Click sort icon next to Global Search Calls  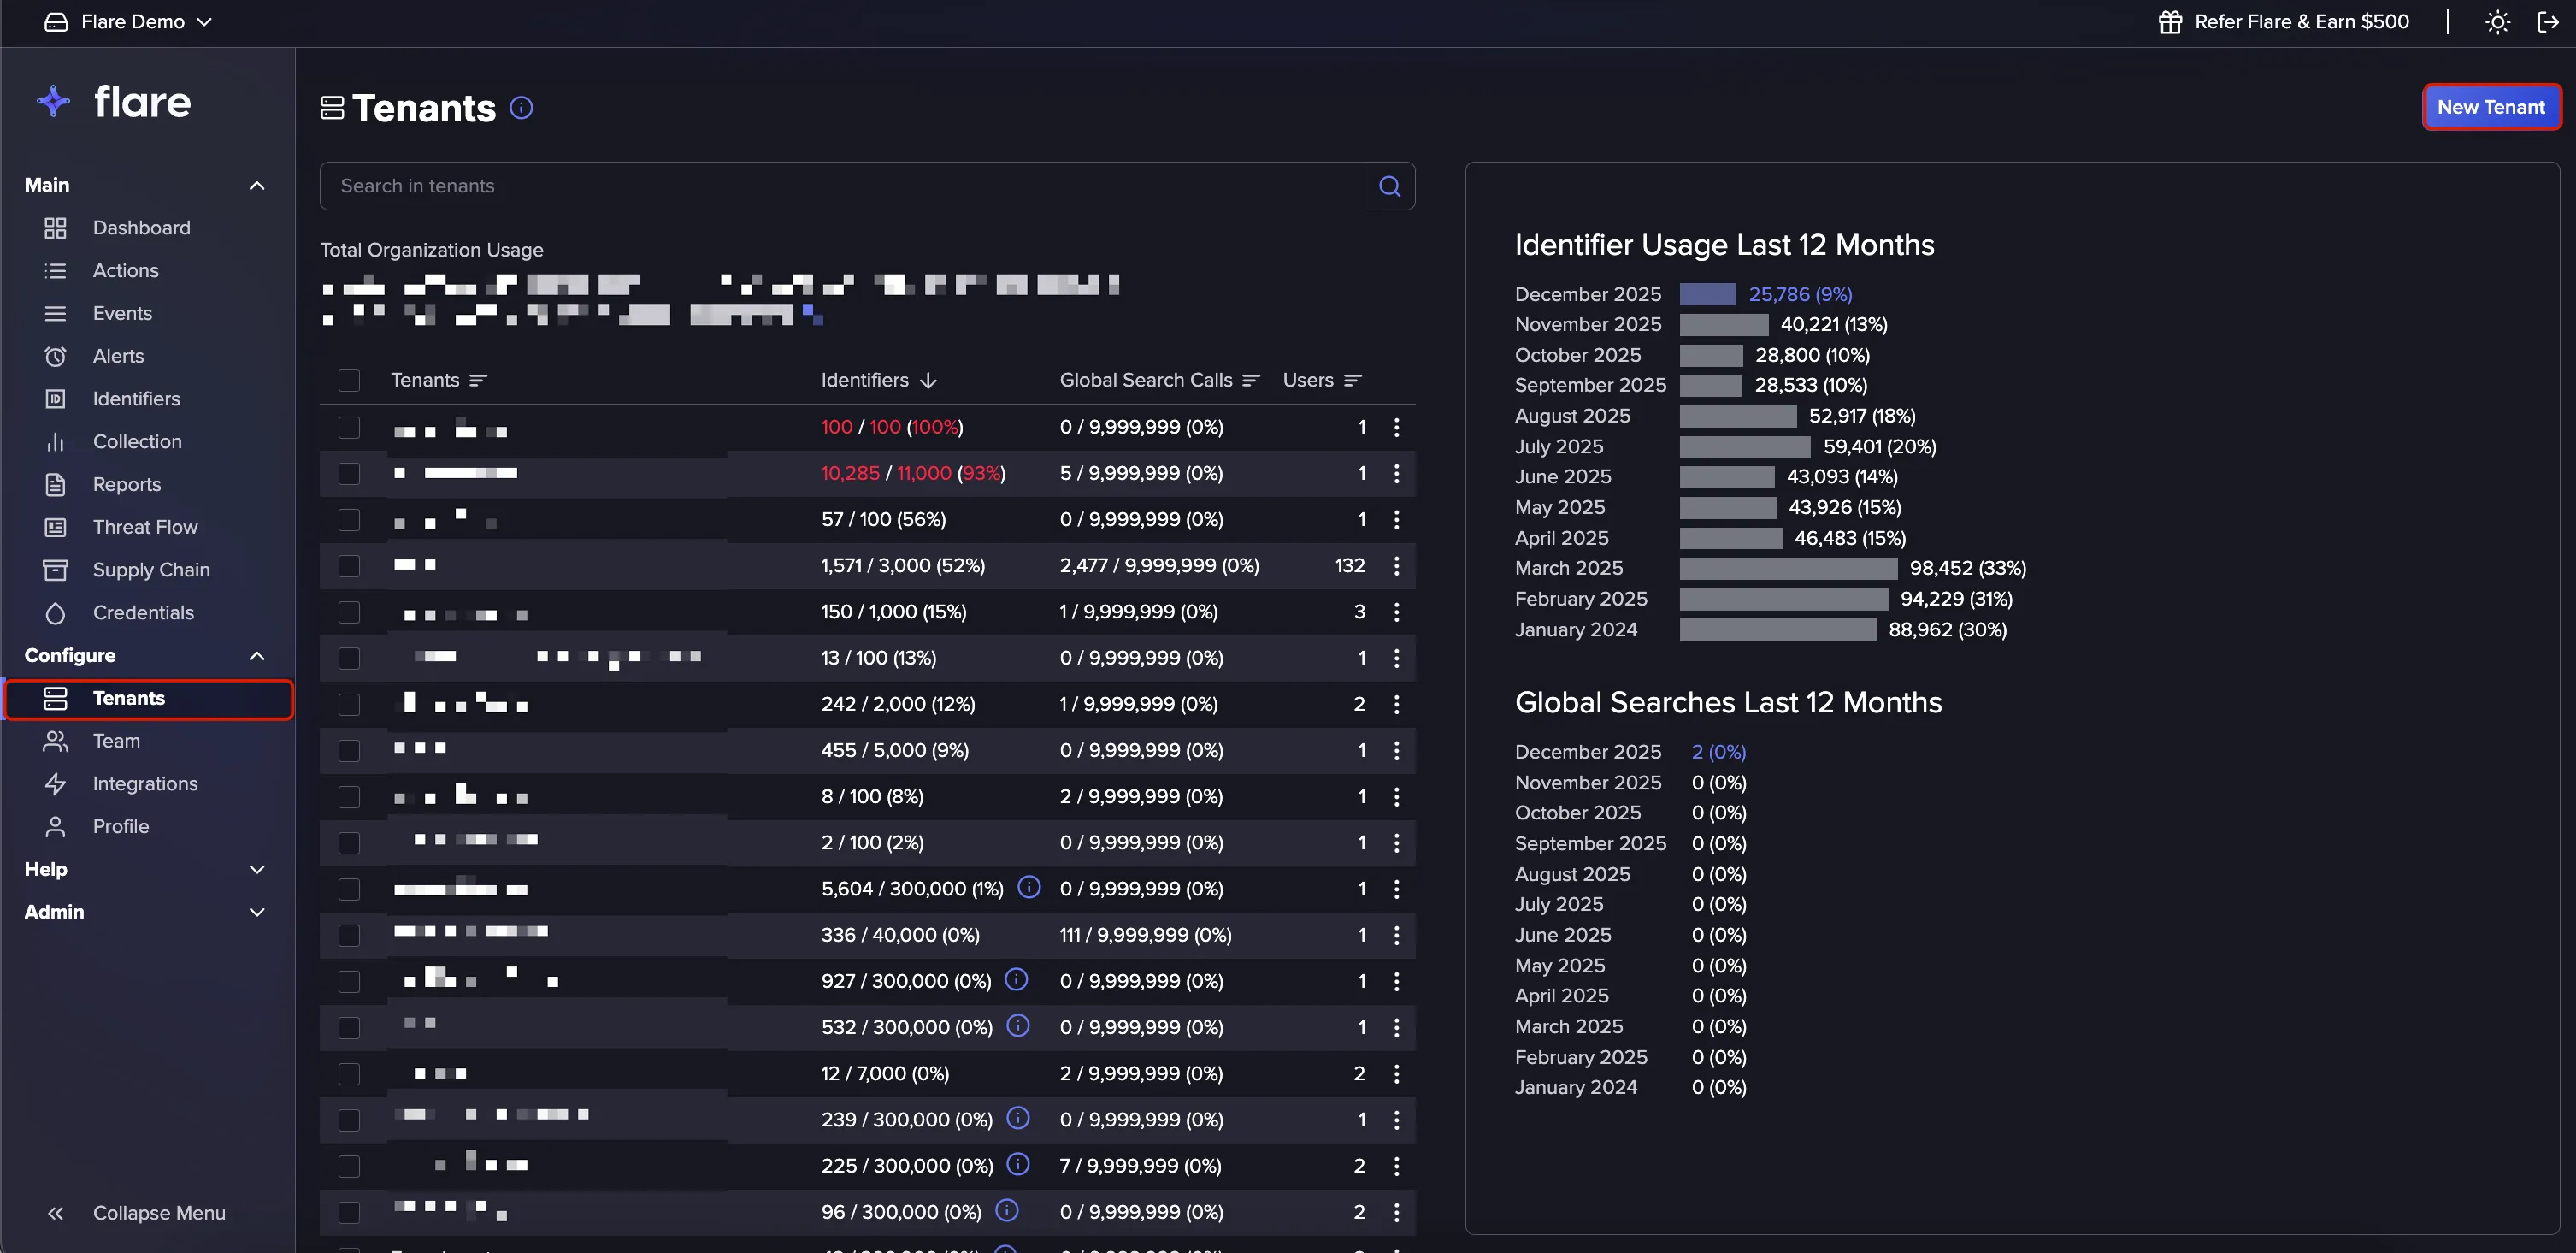(x=1251, y=380)
